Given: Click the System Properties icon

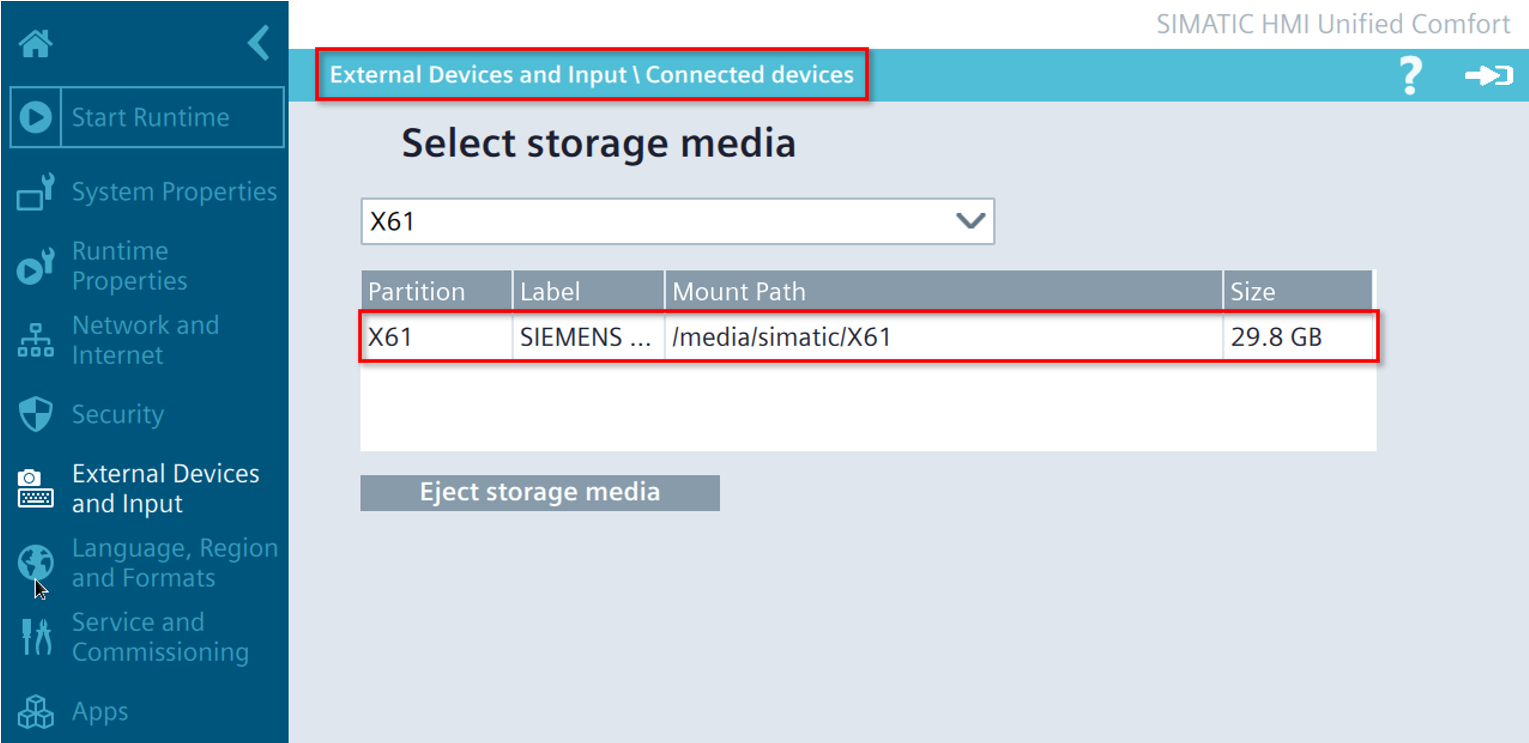Looking at the screenshot, I should coord(36,192).
